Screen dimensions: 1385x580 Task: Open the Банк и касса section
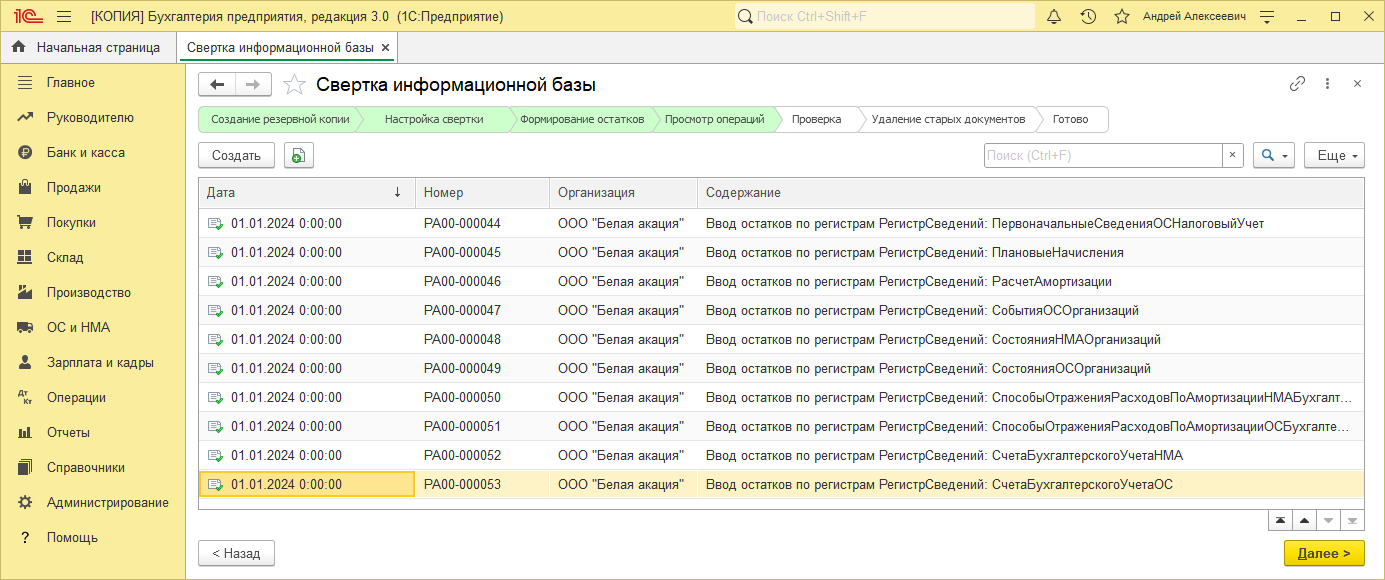[86, 152]
